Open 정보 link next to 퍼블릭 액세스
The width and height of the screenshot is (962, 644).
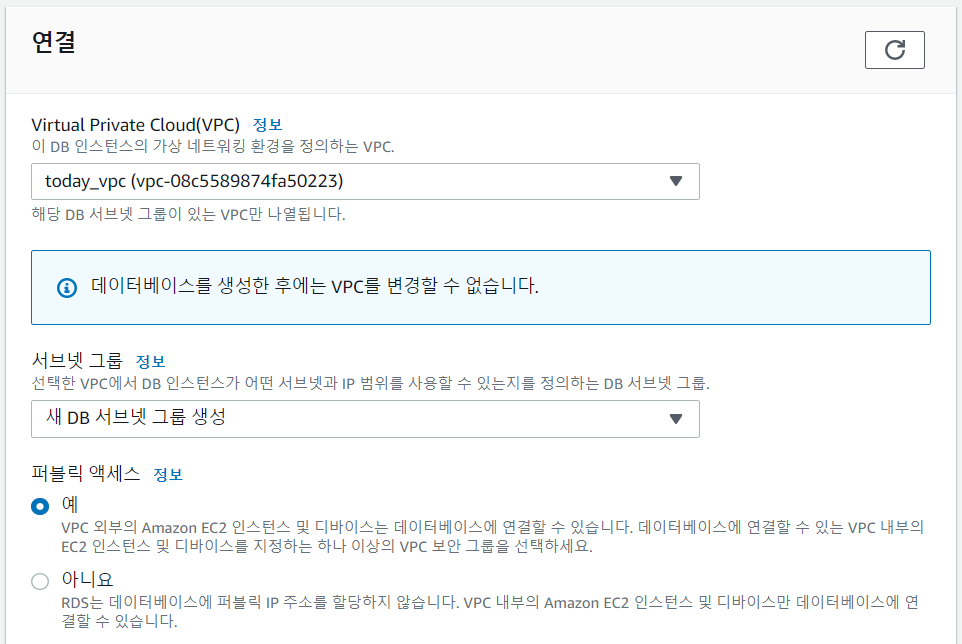tap(167, 474)
